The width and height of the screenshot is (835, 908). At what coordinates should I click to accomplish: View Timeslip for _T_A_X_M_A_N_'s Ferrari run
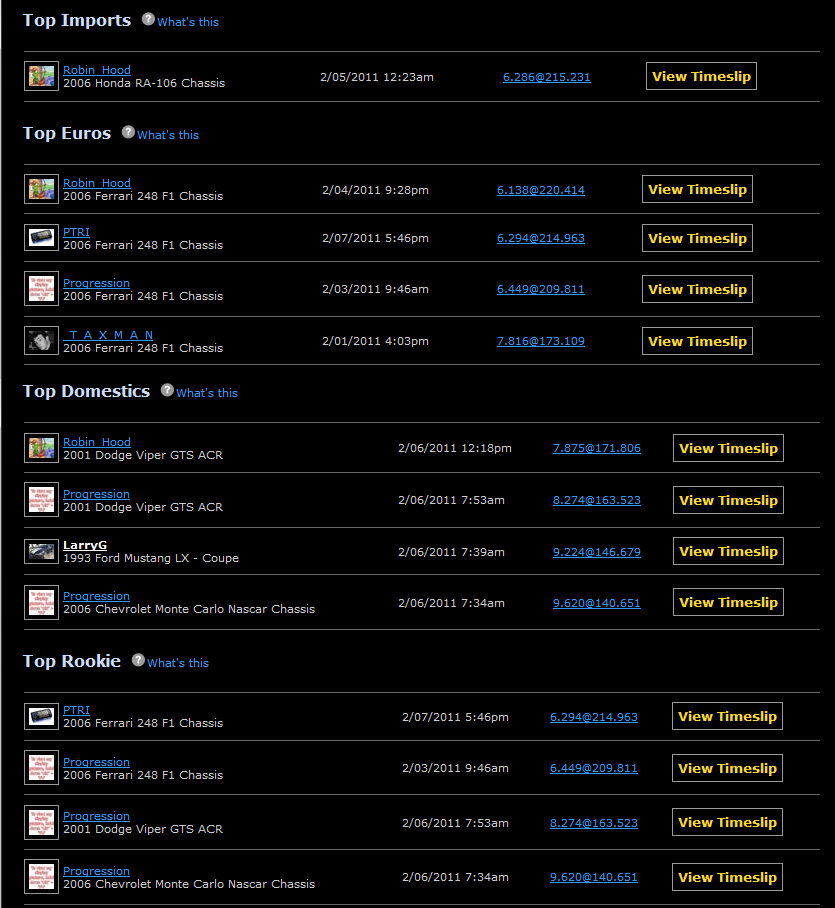697,341
